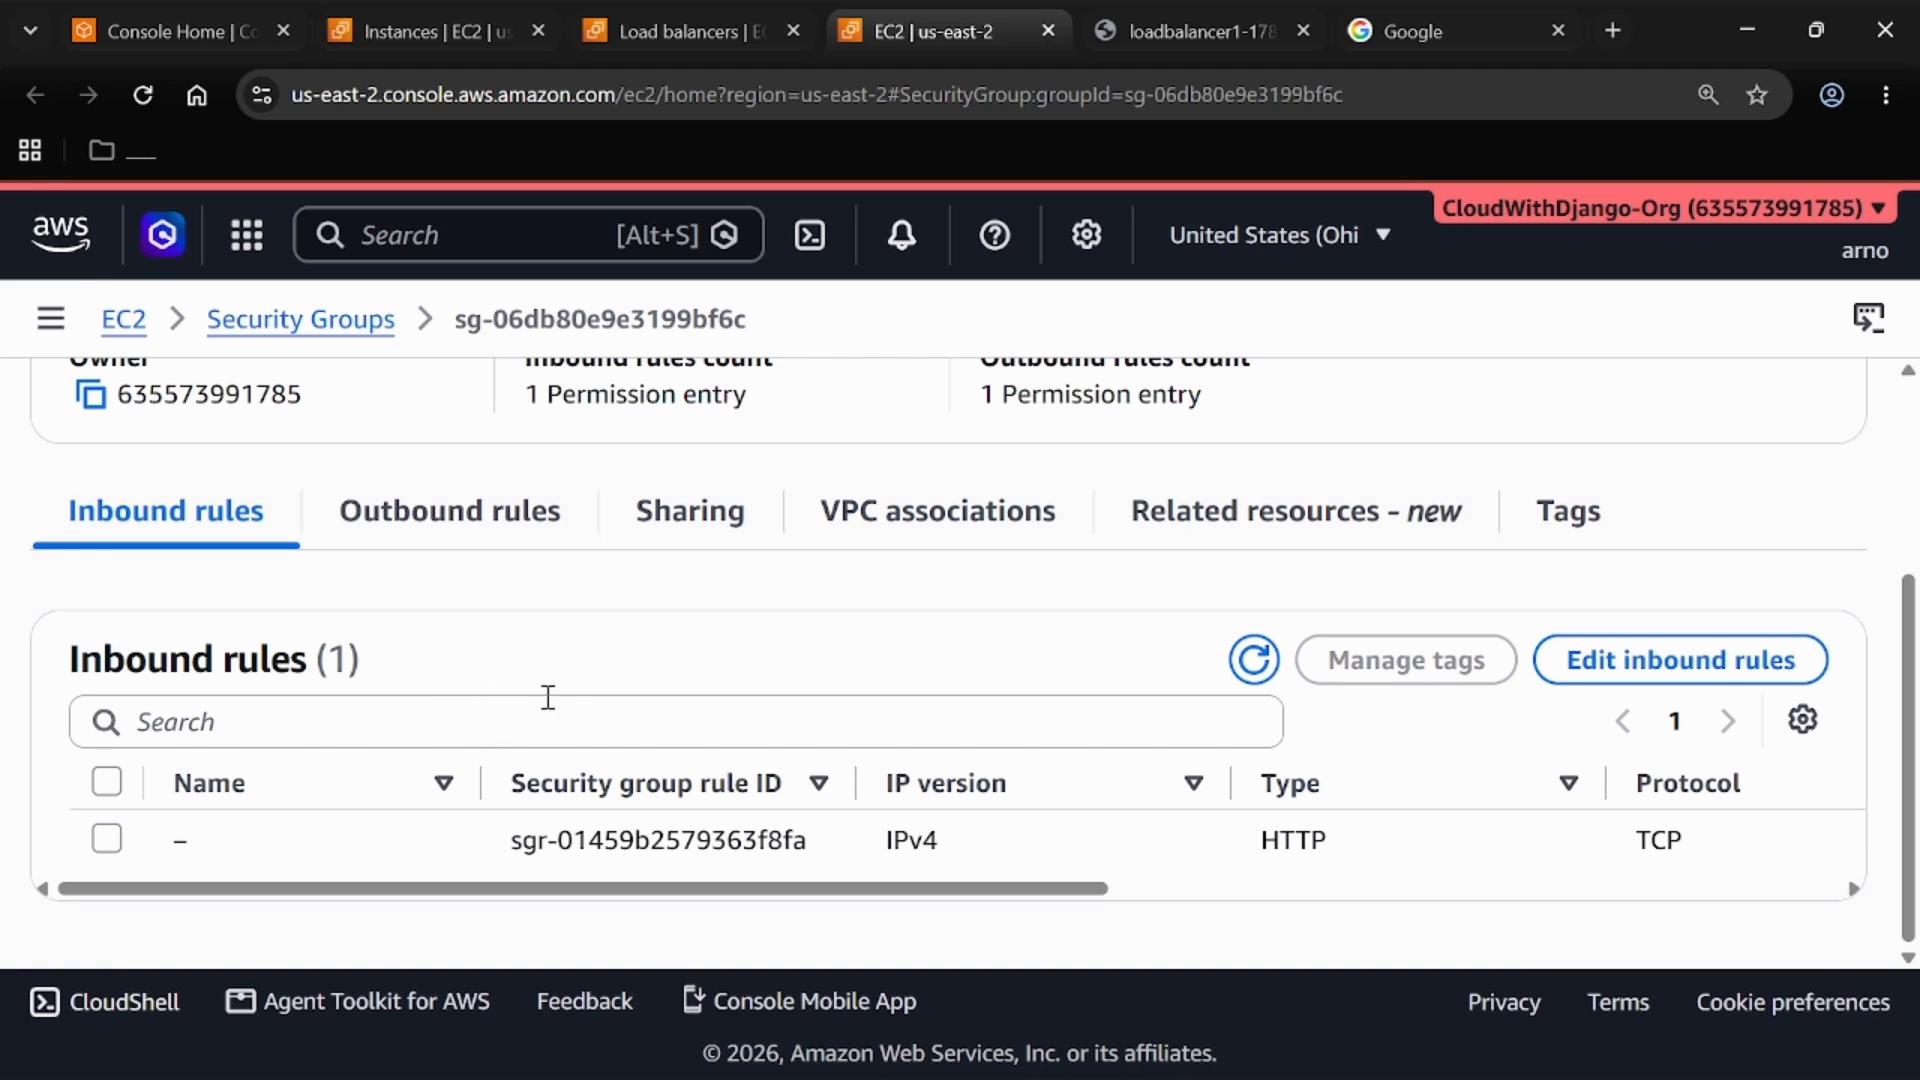1920x1080 pixels.
Task: Open the help question mark menu
Action: [x=994, y=235]
